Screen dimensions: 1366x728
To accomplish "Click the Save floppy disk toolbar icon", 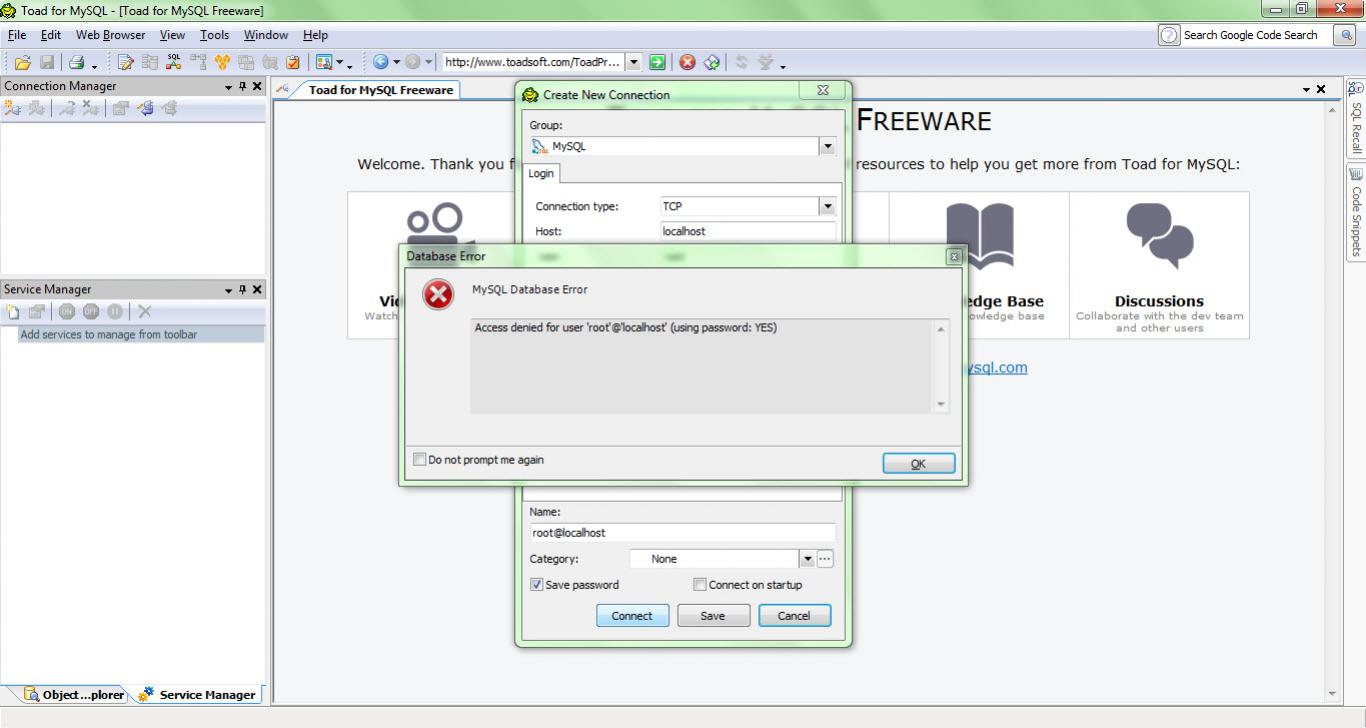I will [x=46, y=62].
